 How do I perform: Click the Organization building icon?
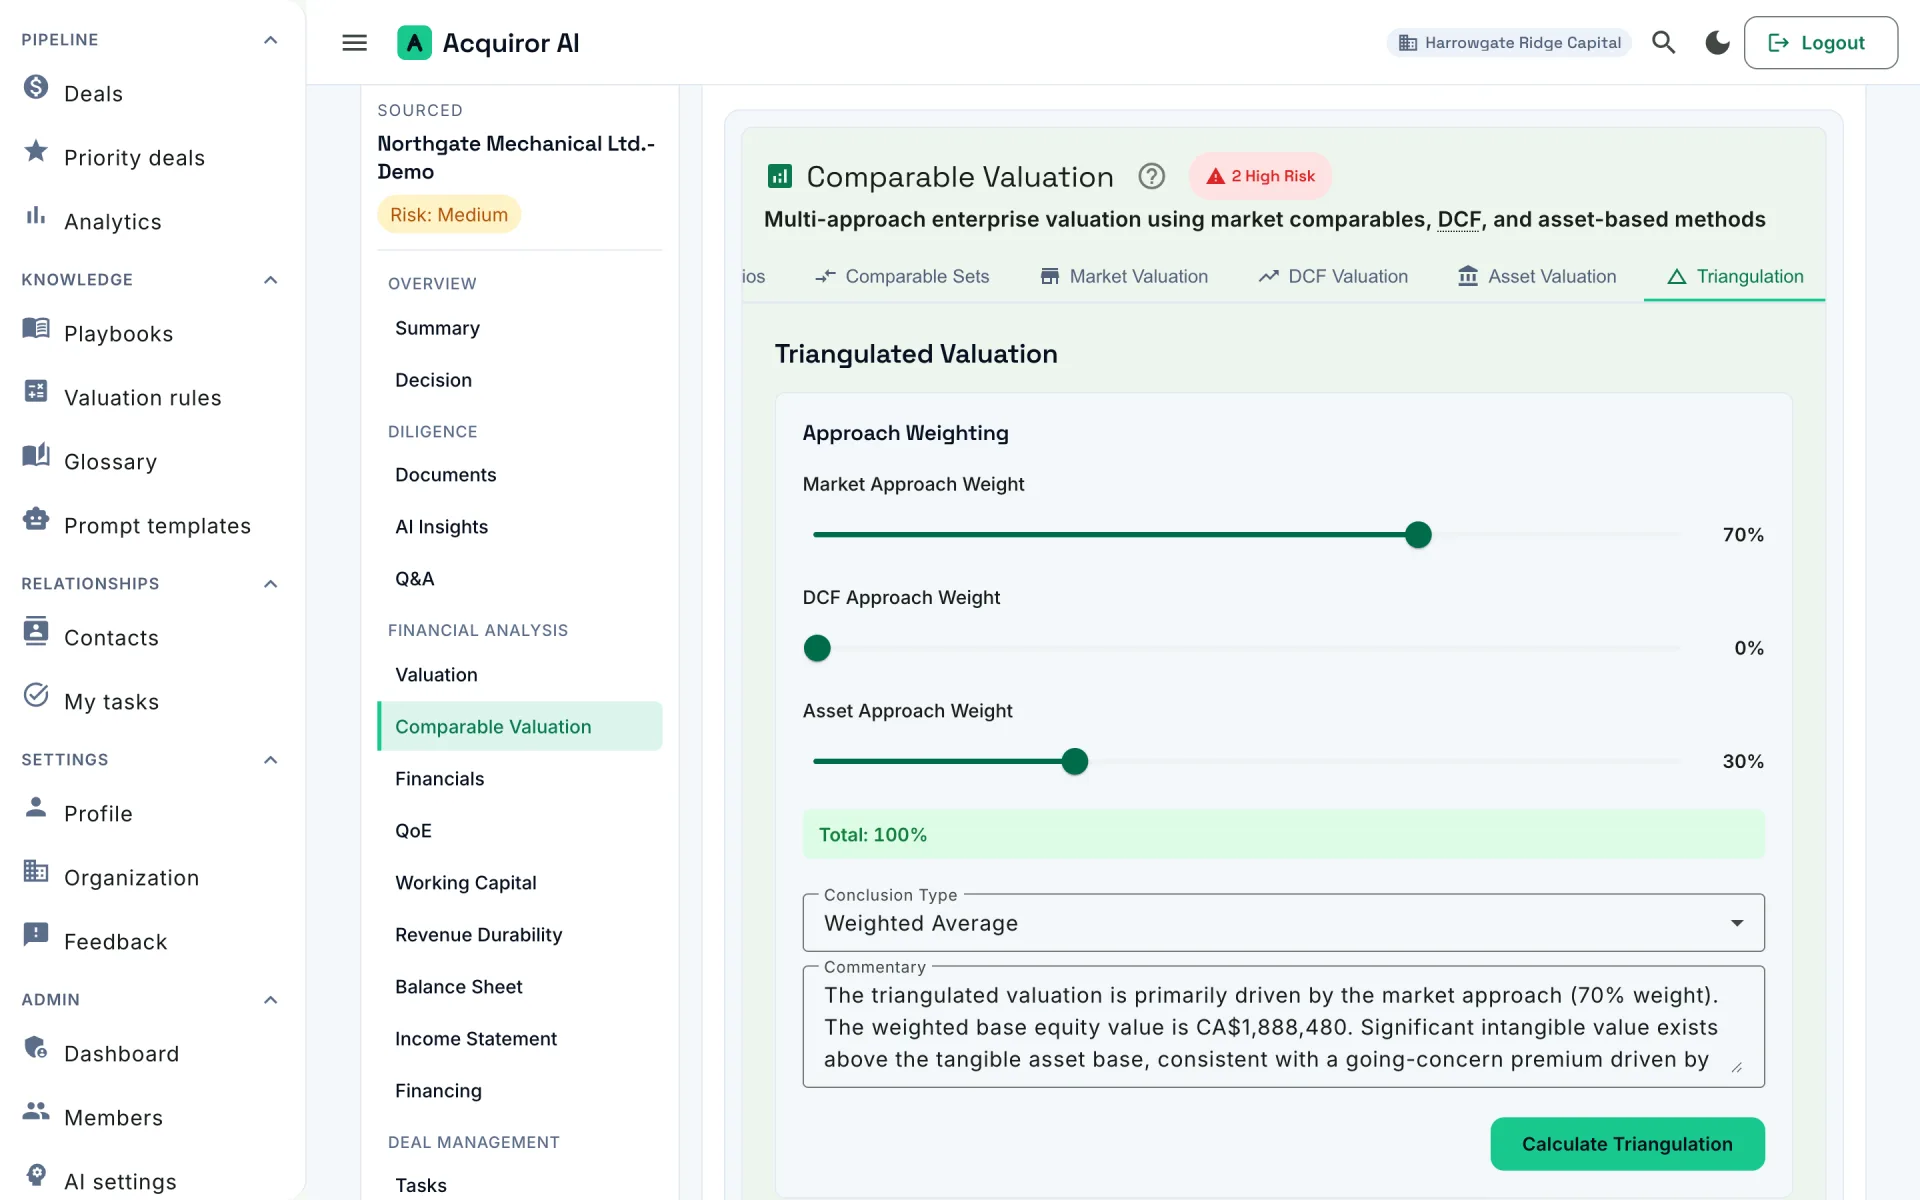coord(36,871)
